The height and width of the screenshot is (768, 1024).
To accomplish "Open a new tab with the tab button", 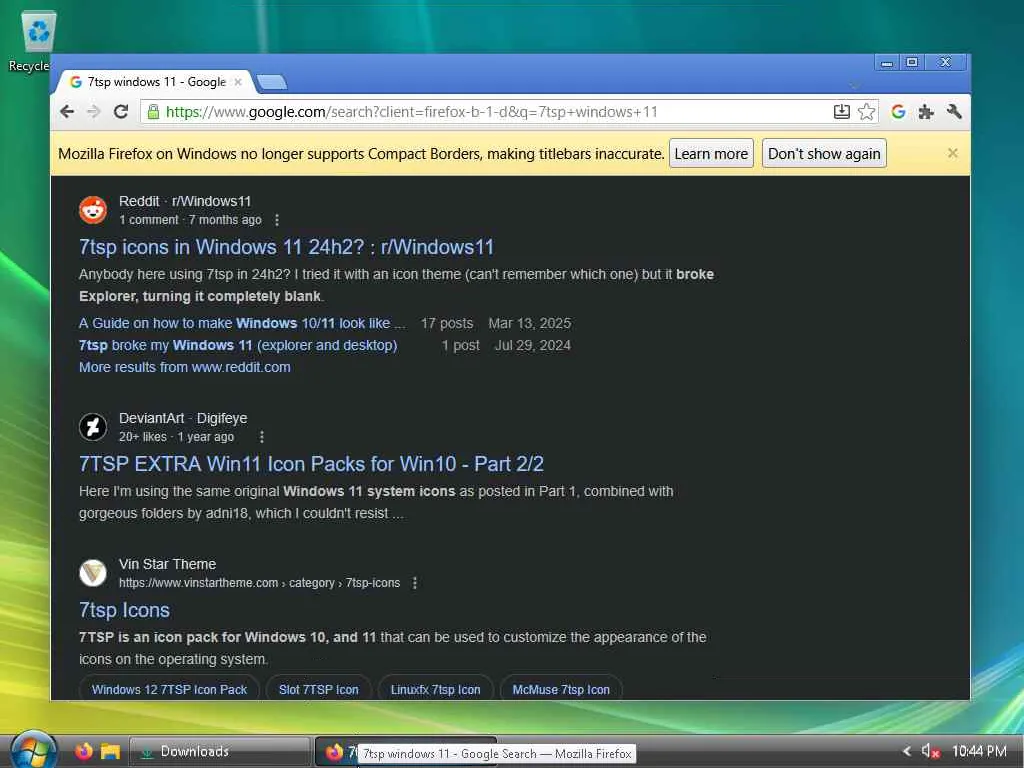I will 272,82.
